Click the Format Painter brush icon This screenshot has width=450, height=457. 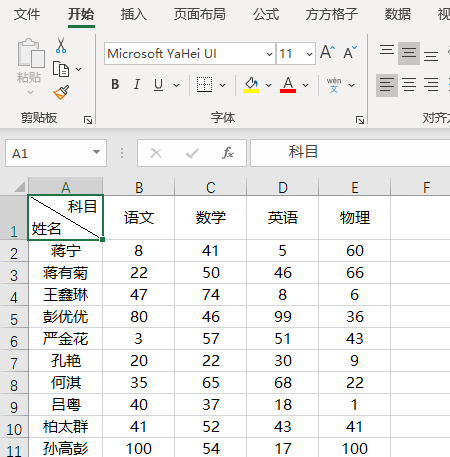click(61, 93)
